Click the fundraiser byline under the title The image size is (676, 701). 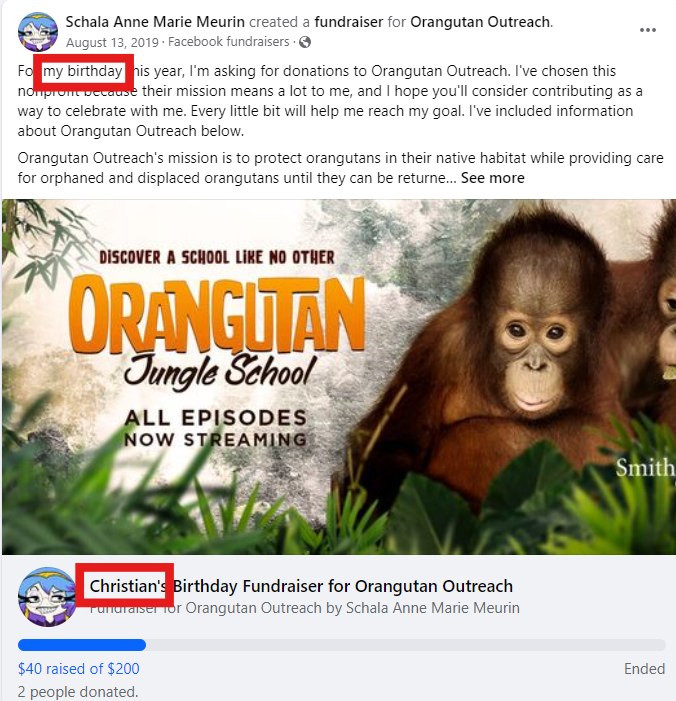[304, 608]
